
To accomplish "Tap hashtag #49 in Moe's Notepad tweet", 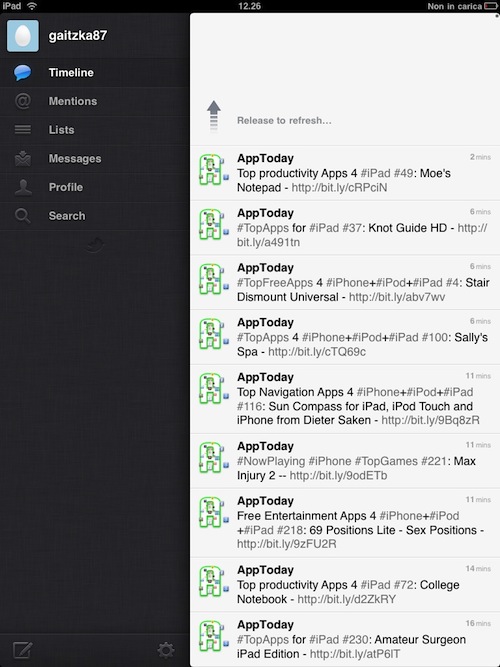I will pyautogui.click(x=403, y=173).
